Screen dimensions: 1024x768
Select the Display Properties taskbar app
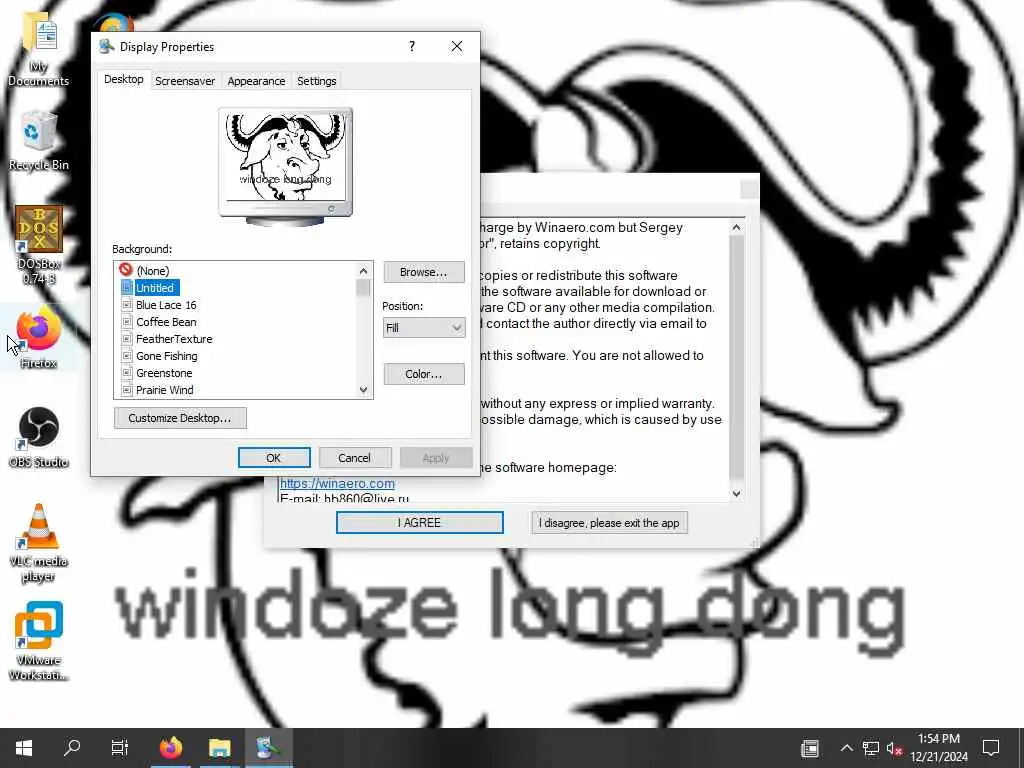point(268,748)
